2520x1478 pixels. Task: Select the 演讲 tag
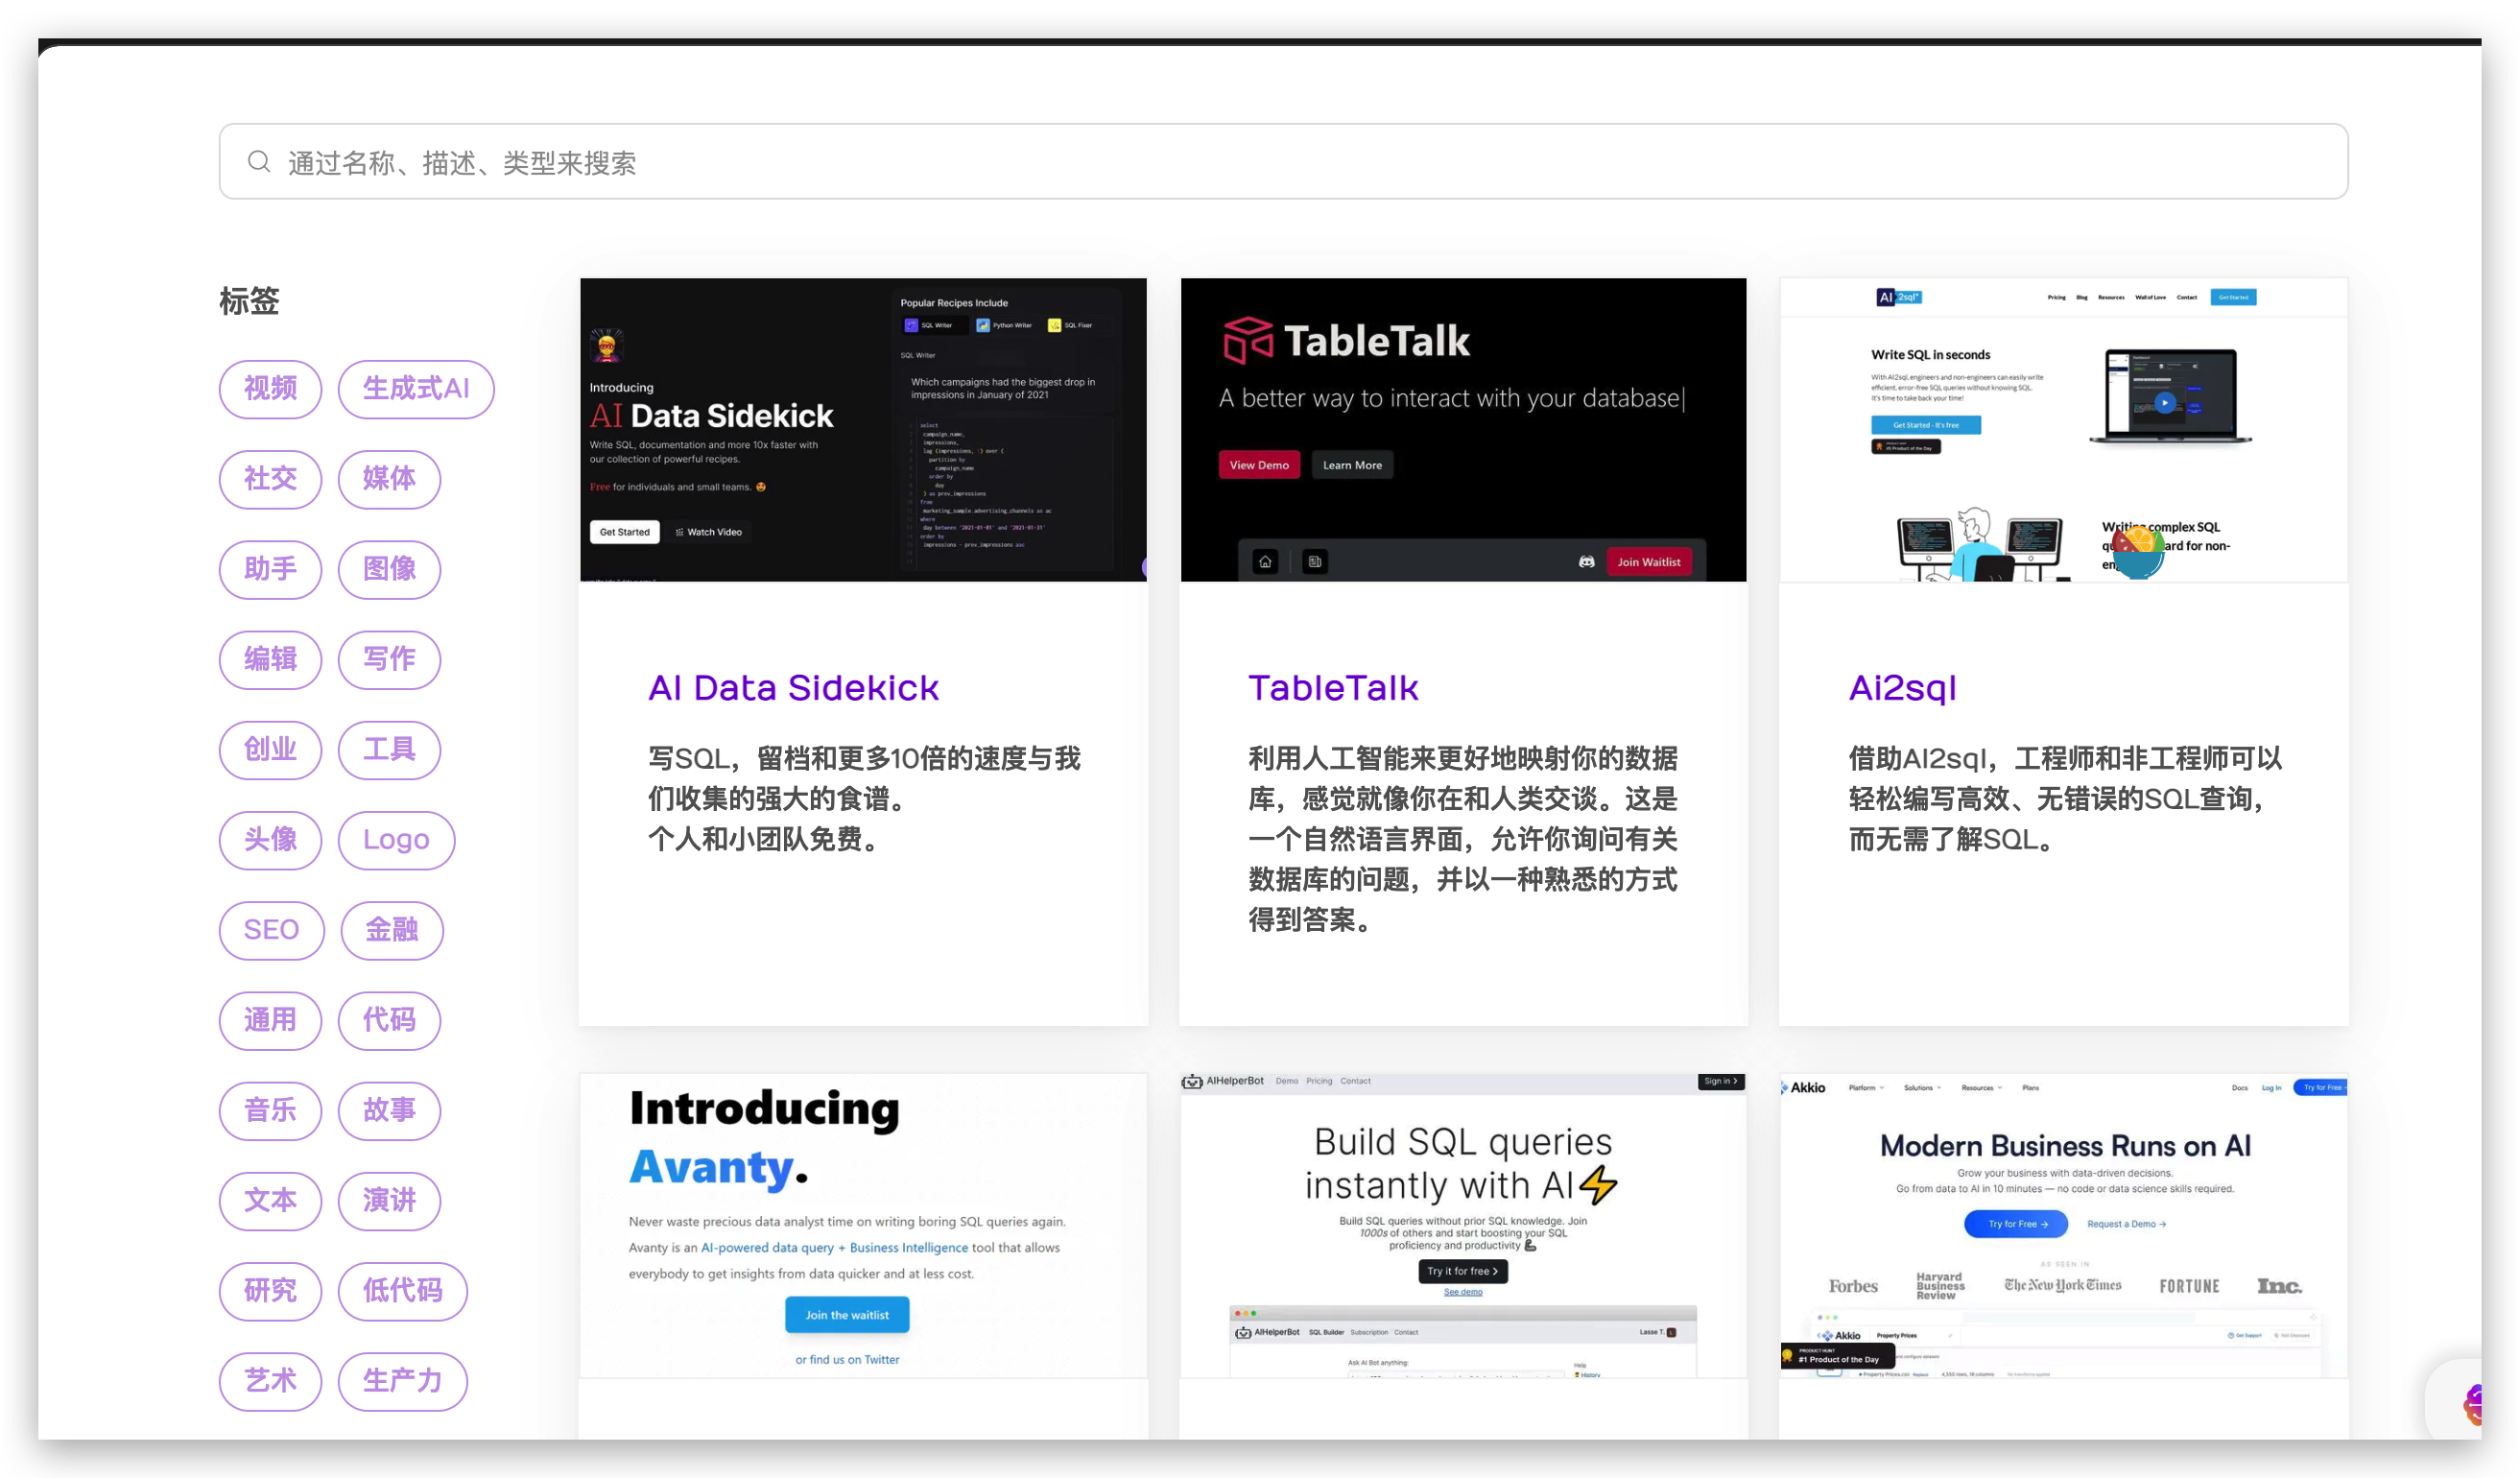[x=389, y=1200]
